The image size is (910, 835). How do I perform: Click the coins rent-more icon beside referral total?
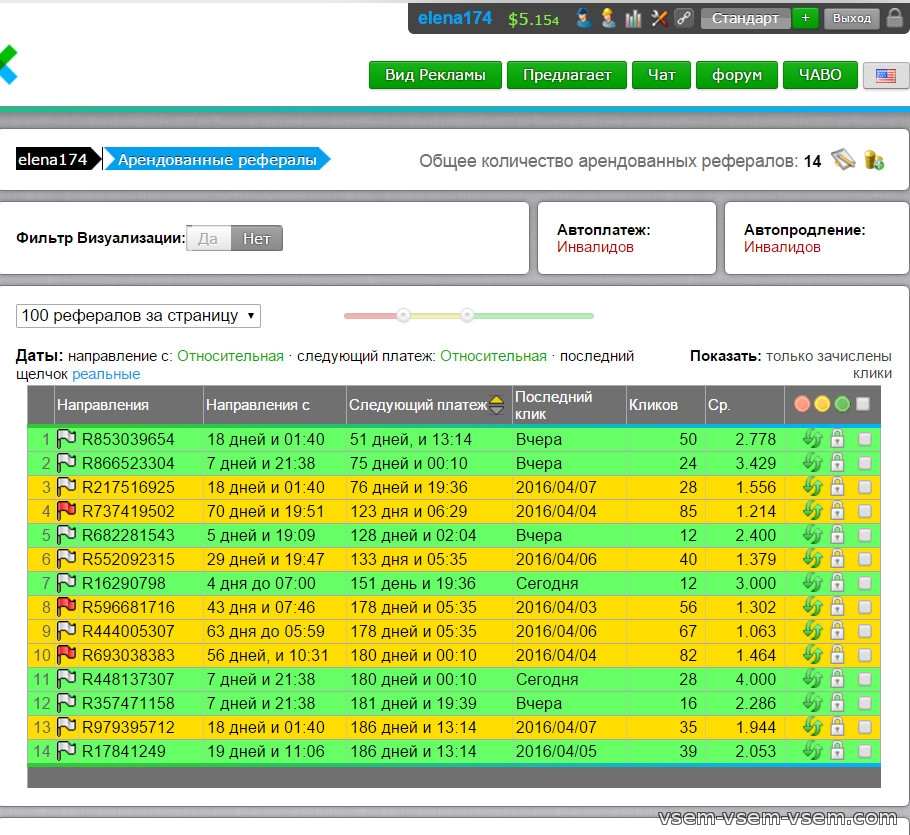pos(873,160)
